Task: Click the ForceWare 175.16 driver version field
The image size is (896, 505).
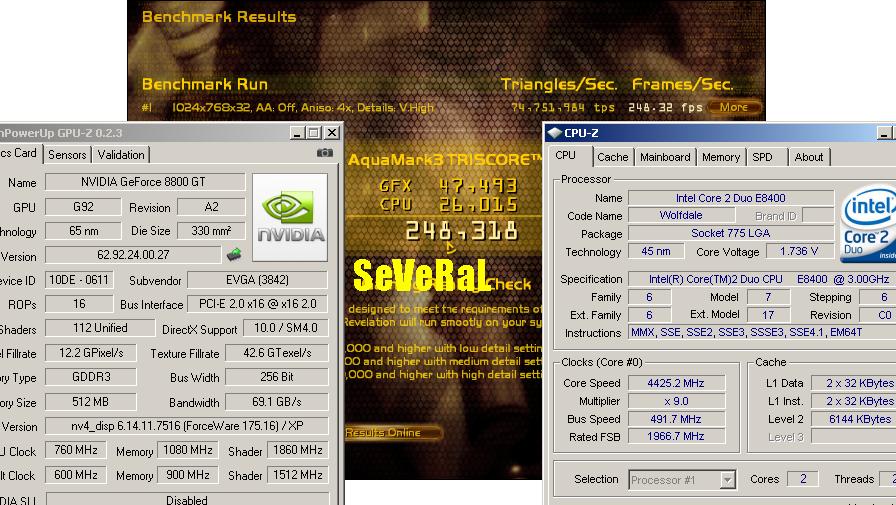Action: tap(187, 426)
